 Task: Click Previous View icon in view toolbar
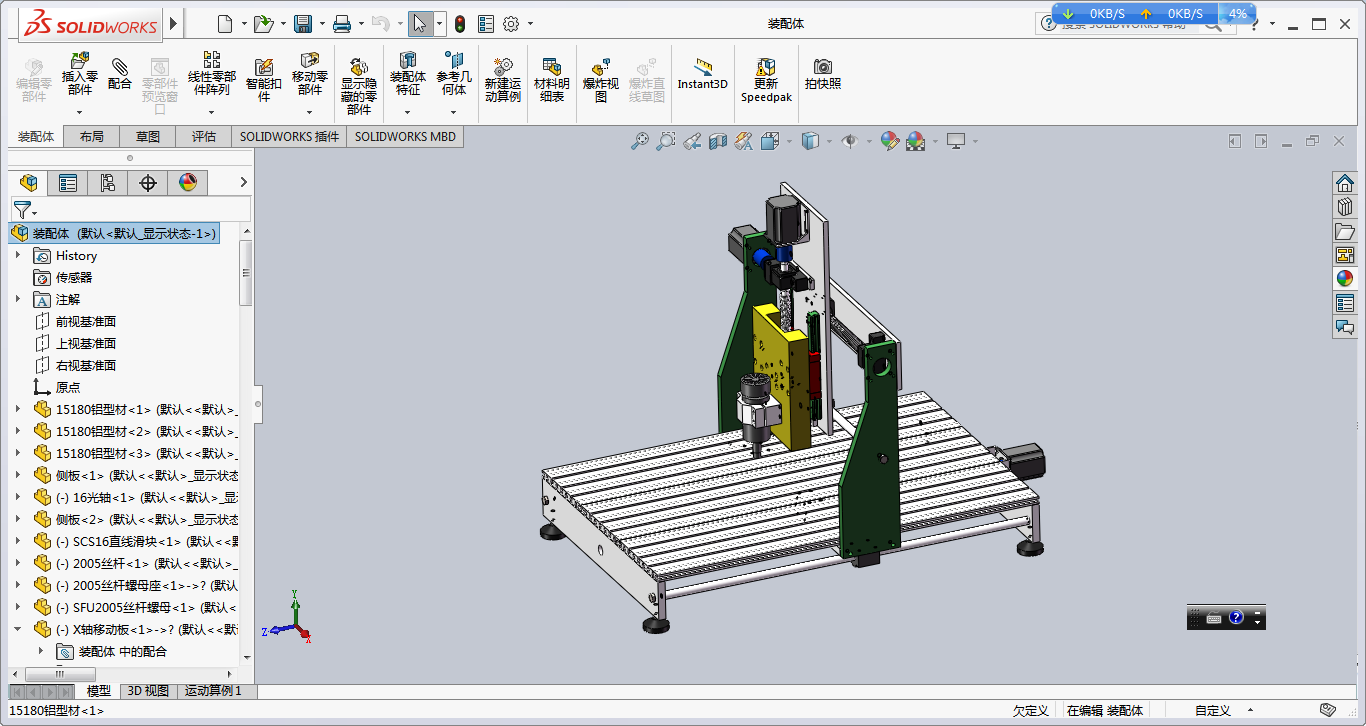click(x=692, y=142)
